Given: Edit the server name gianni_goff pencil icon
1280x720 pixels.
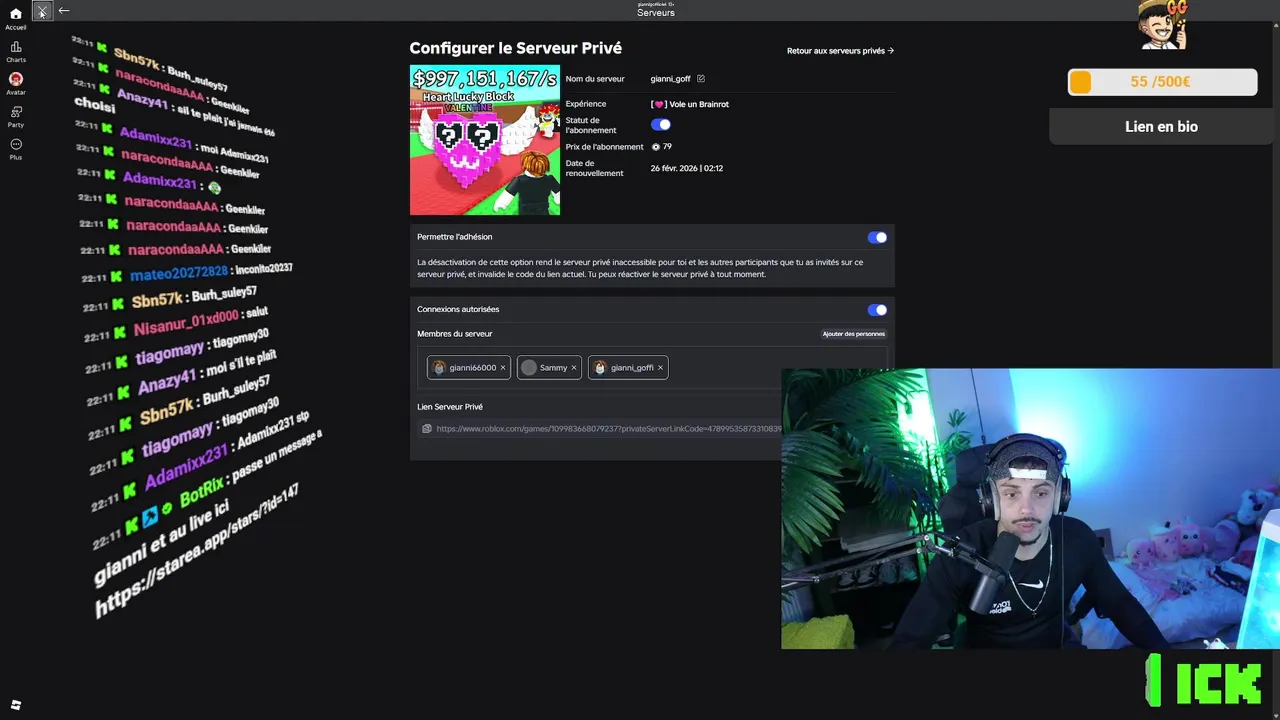Looking at the screenshot, I should [x=701, y=78].
